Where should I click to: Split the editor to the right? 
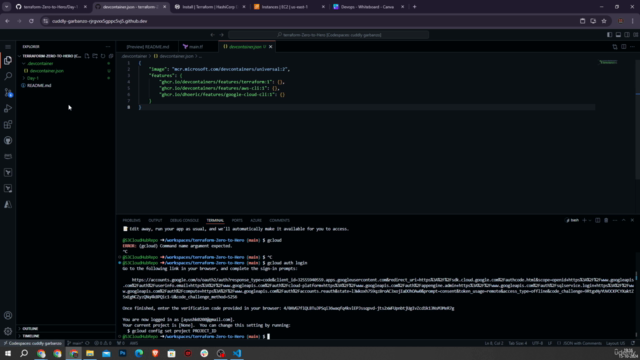(x=624, y=47)
